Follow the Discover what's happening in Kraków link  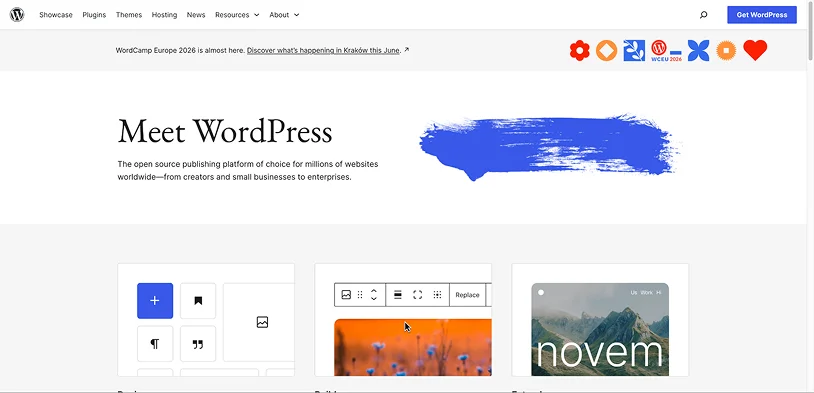click(323, 50)
